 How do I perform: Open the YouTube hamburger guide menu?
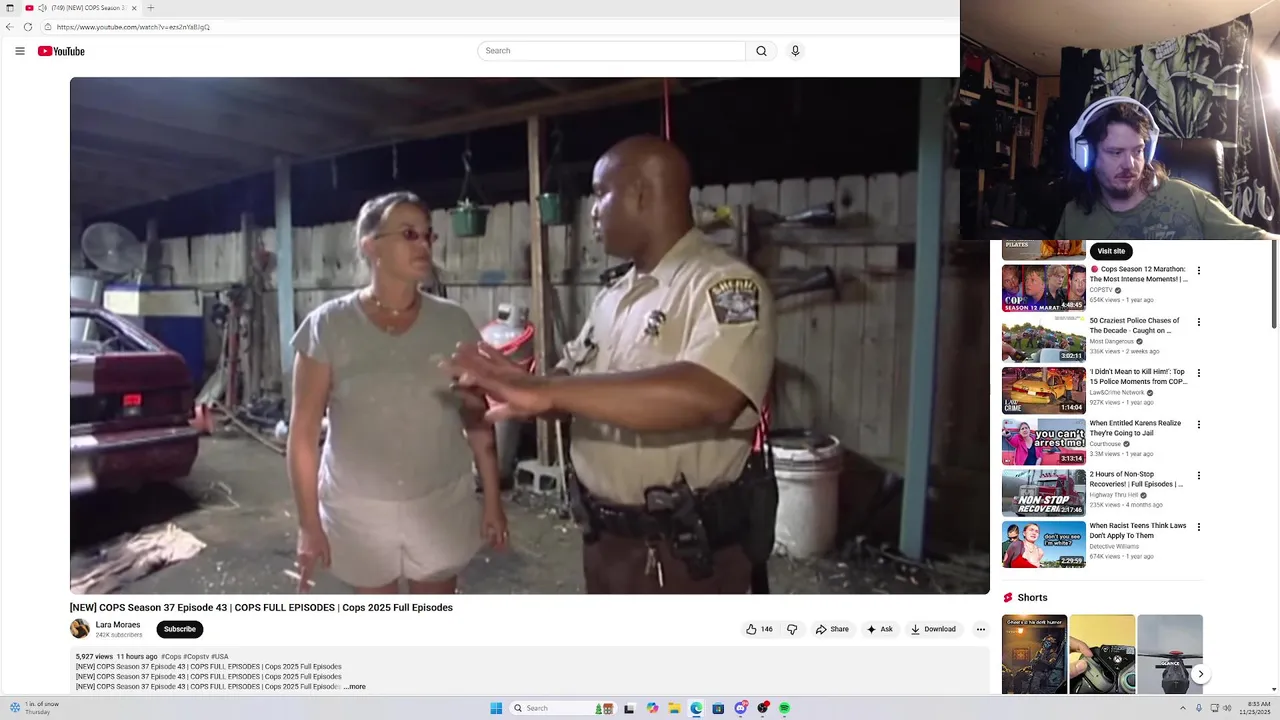click(x=19, y=51)
